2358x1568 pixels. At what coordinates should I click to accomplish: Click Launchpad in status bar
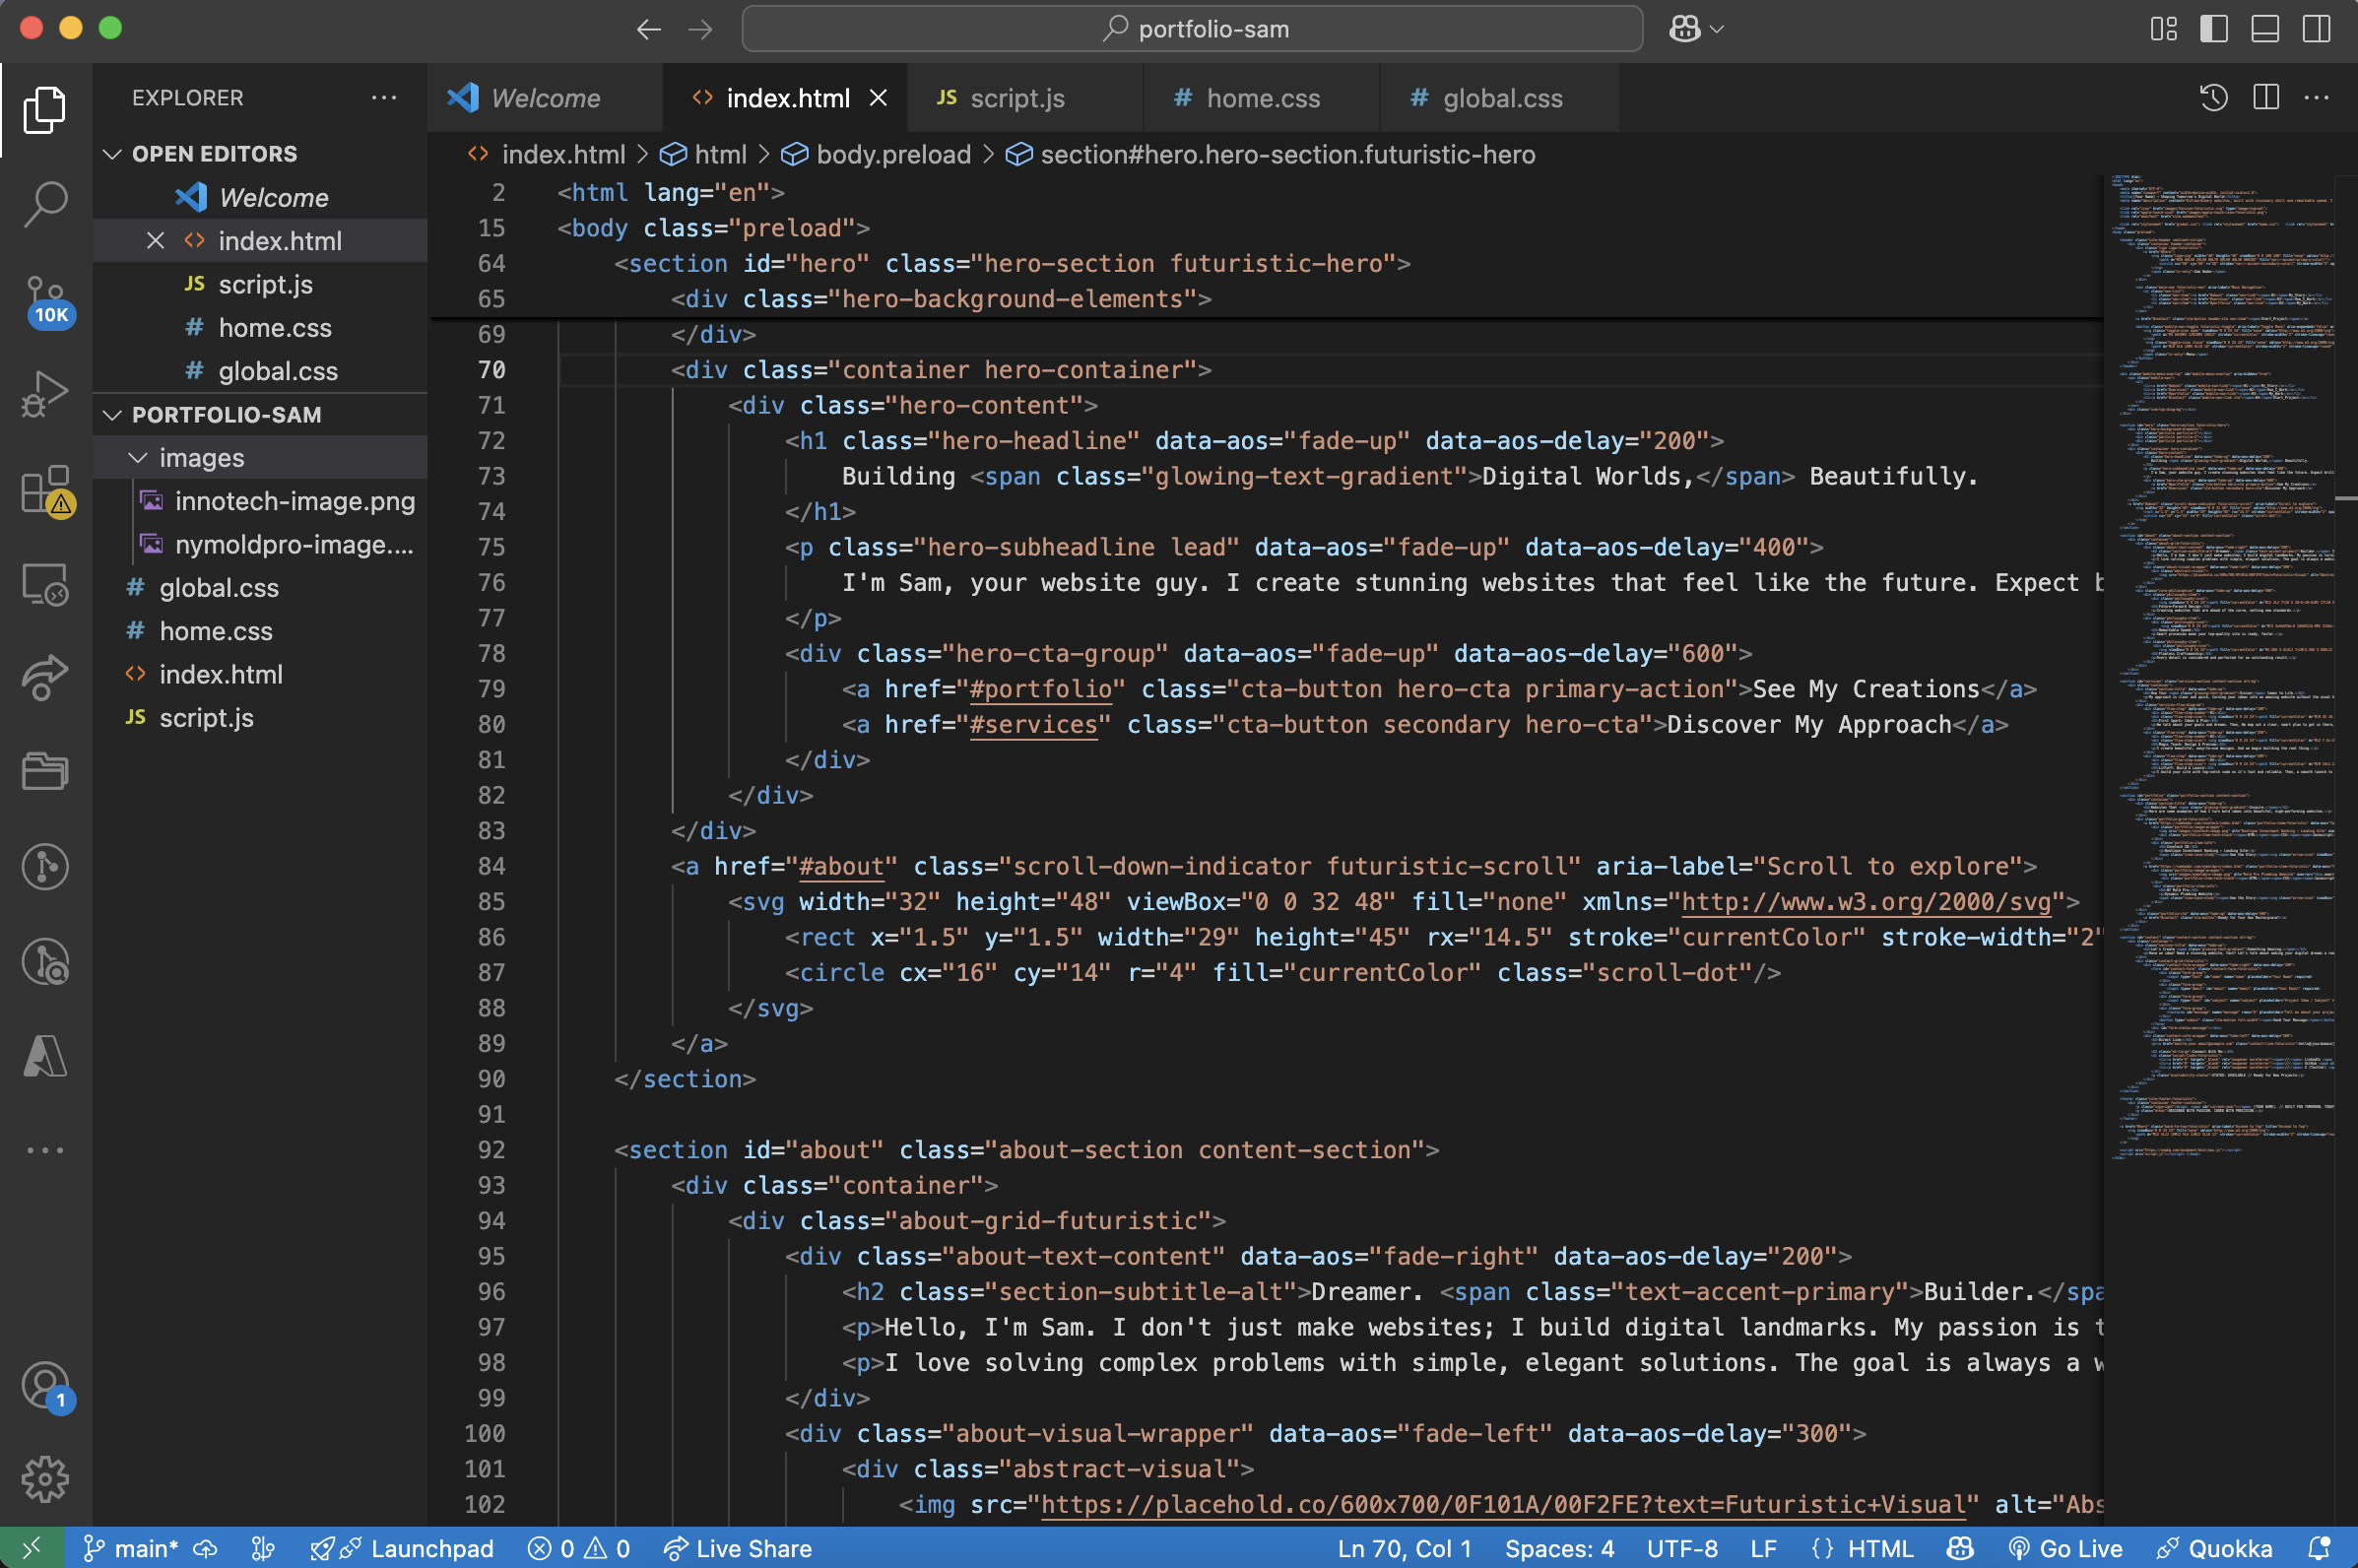click(x=402, y=1549)
